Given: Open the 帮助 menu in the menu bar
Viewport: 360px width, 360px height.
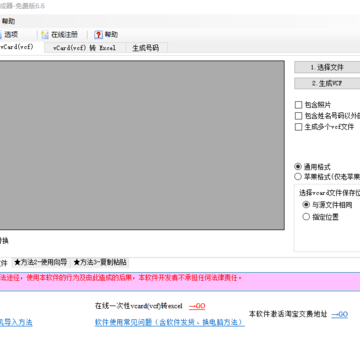Looking at the screenshot, I should 8,21.
